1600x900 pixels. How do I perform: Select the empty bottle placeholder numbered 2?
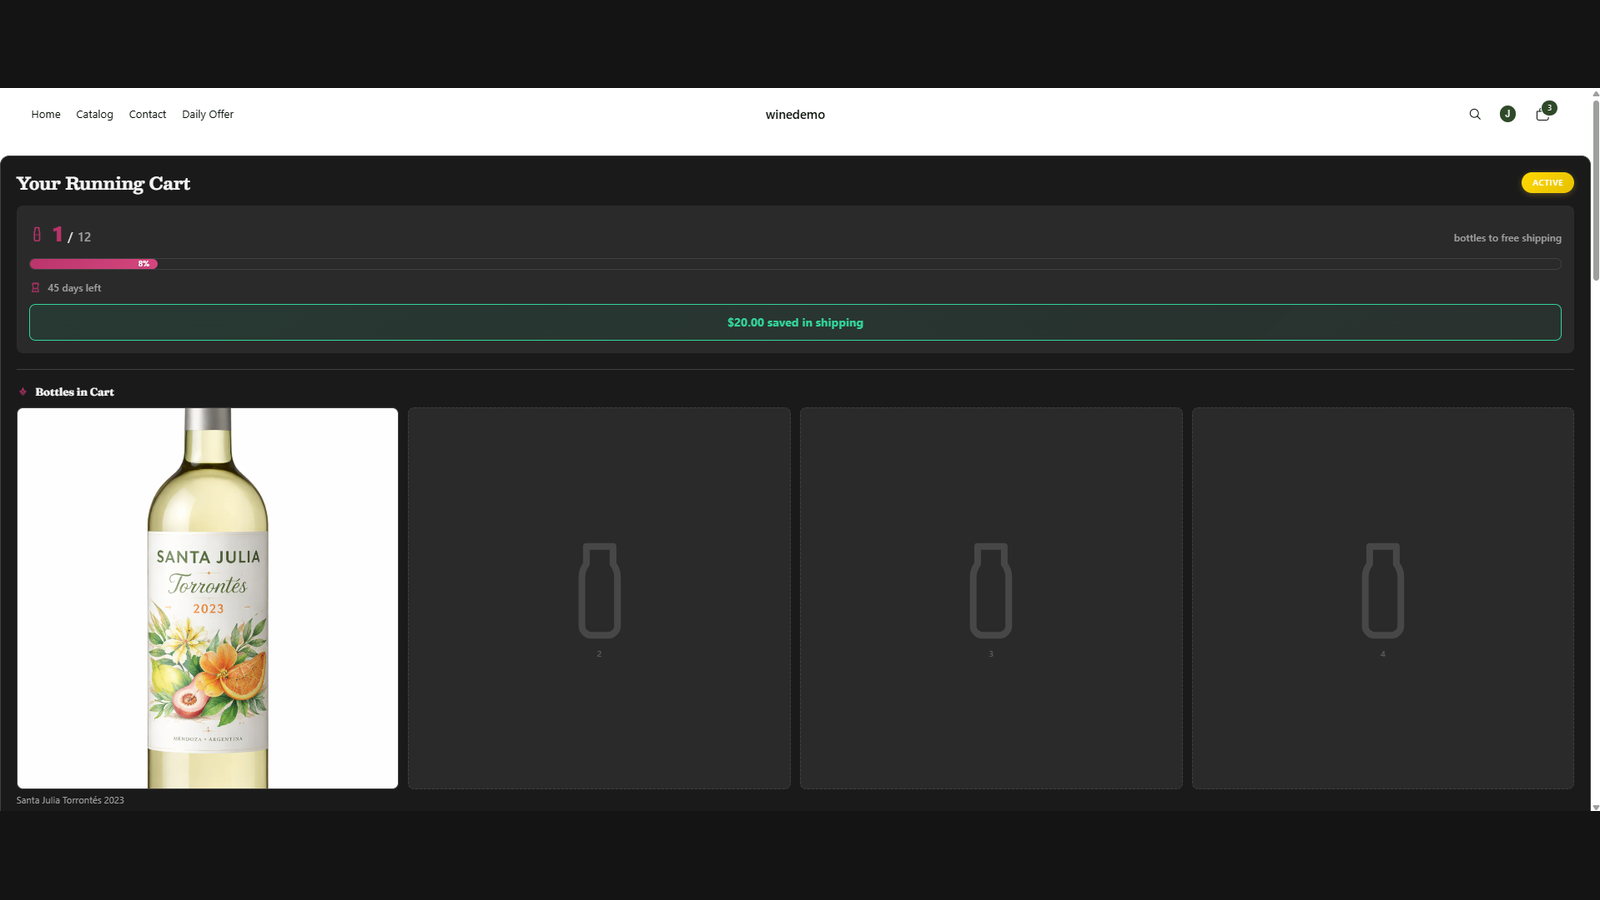(x=599, y=598)
